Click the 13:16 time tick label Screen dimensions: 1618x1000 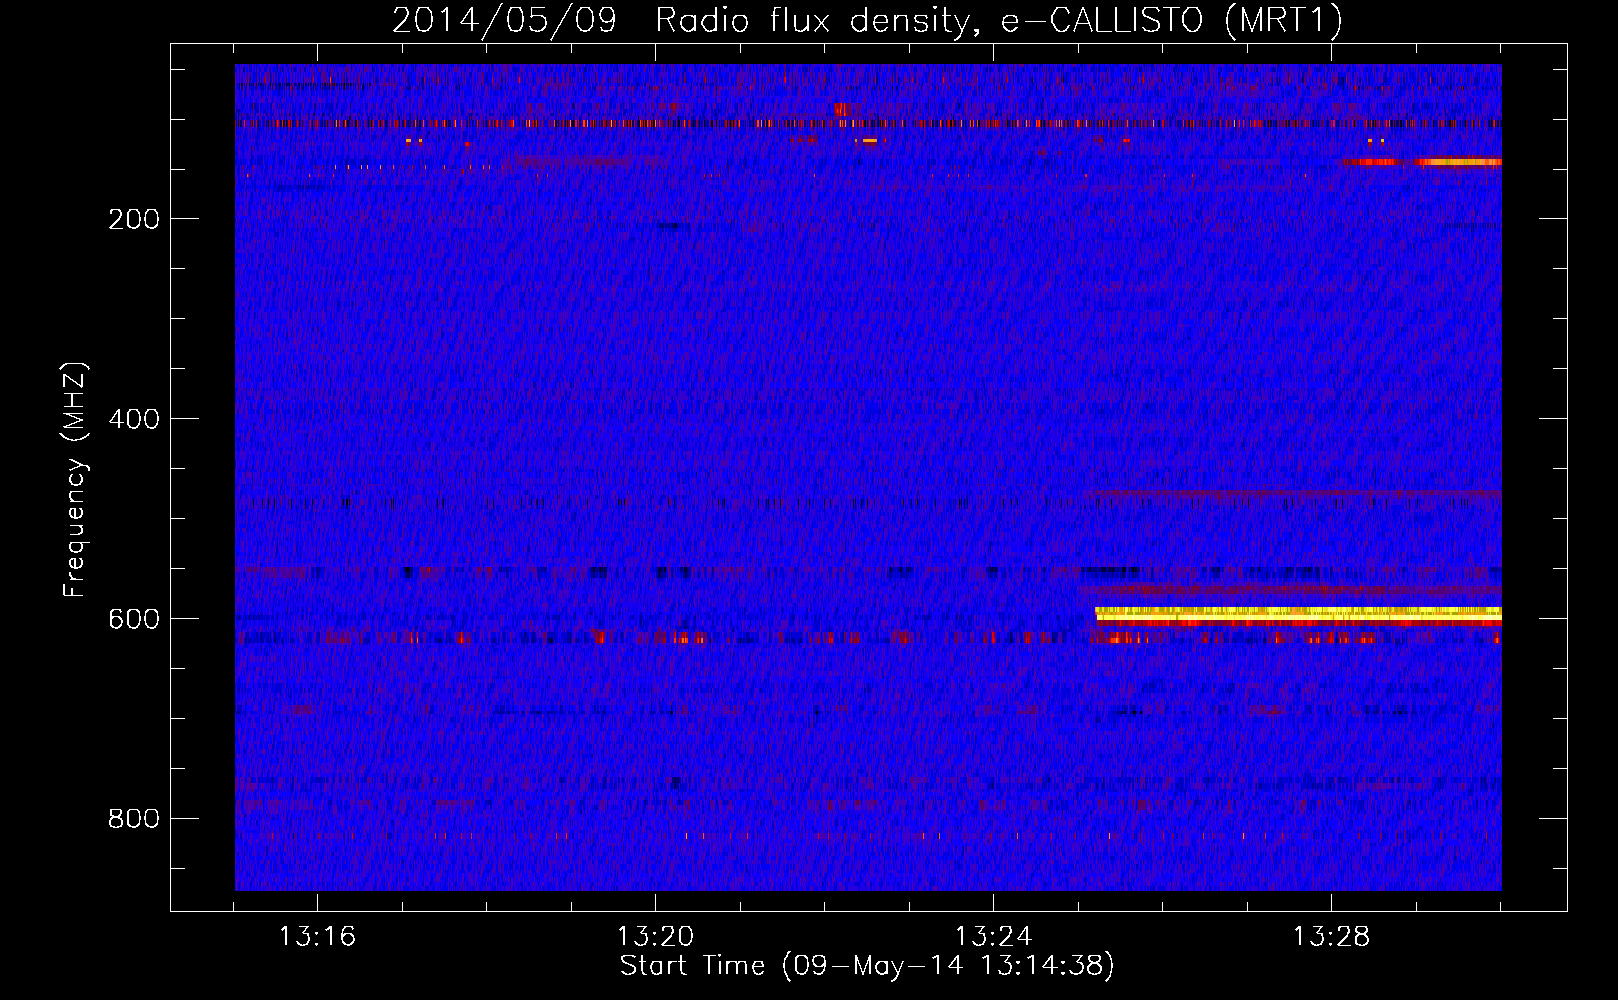[317, 937]
